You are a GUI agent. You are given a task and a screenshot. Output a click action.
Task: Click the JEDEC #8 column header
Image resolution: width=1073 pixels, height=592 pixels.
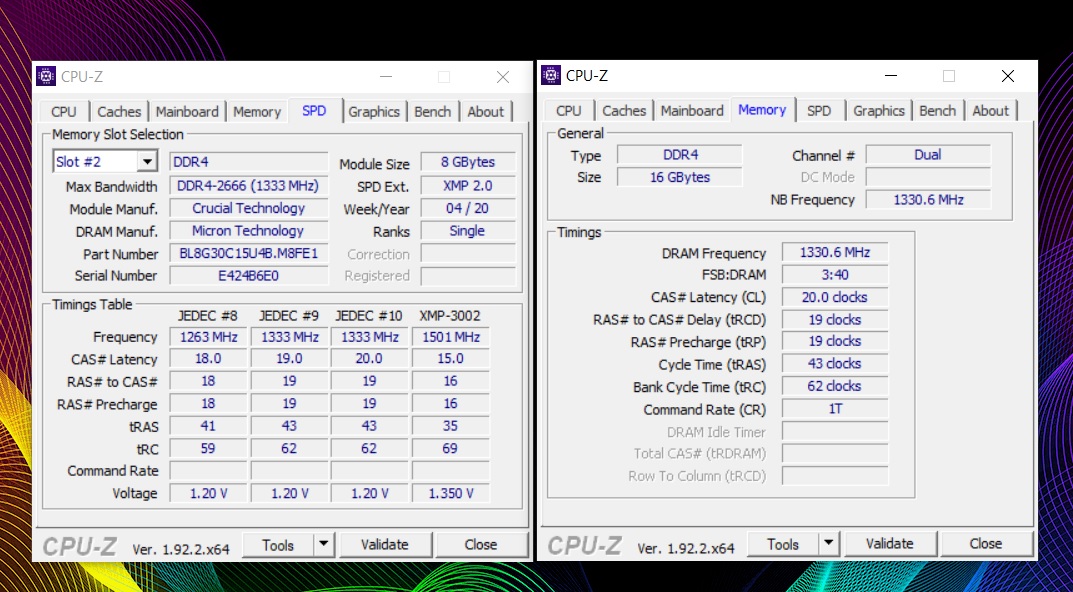point(207,316)
